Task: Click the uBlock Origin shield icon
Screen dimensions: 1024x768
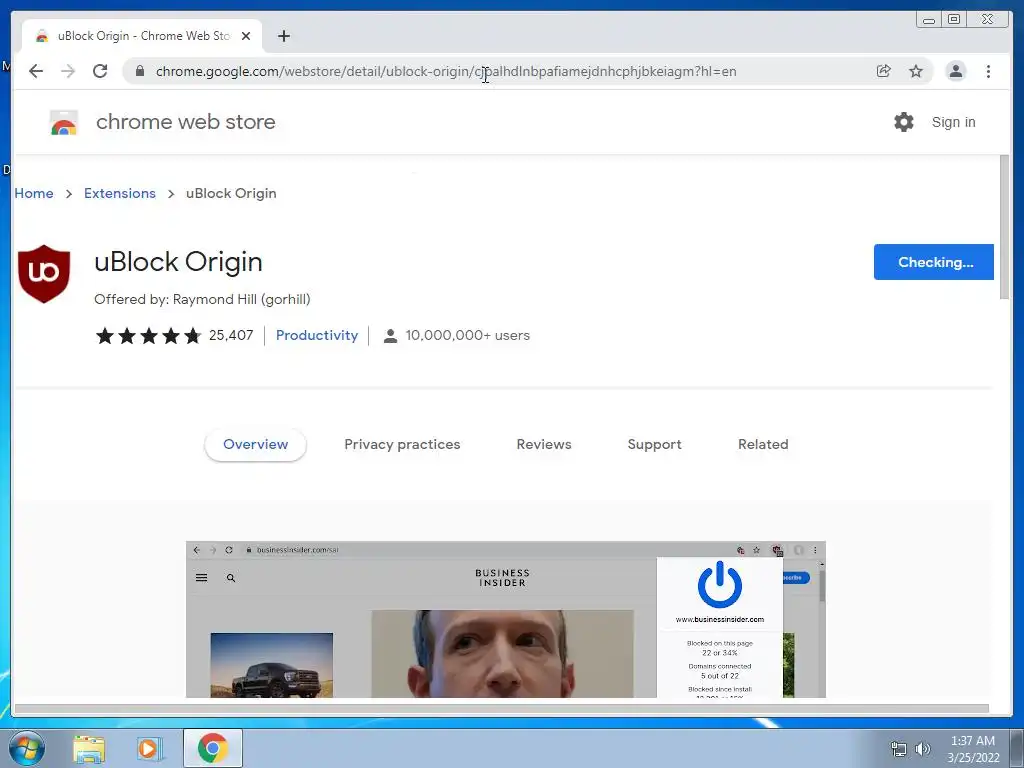Action: (44, 274)
